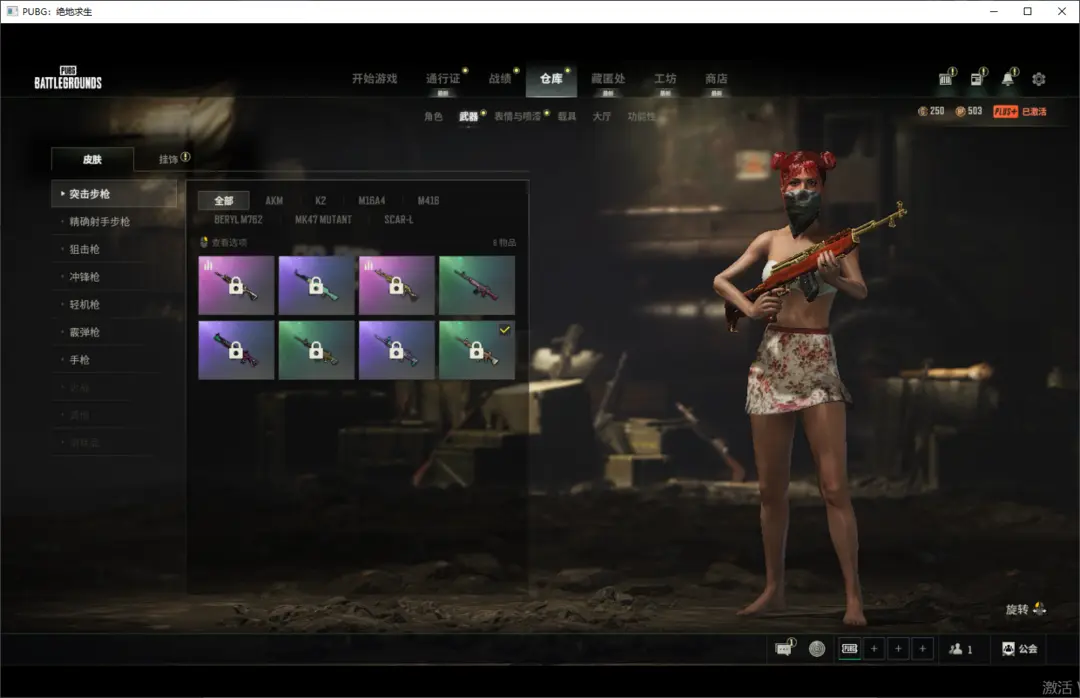Show all skins with the 全部 filter
1080x698 pixels.
click(224, 201)
